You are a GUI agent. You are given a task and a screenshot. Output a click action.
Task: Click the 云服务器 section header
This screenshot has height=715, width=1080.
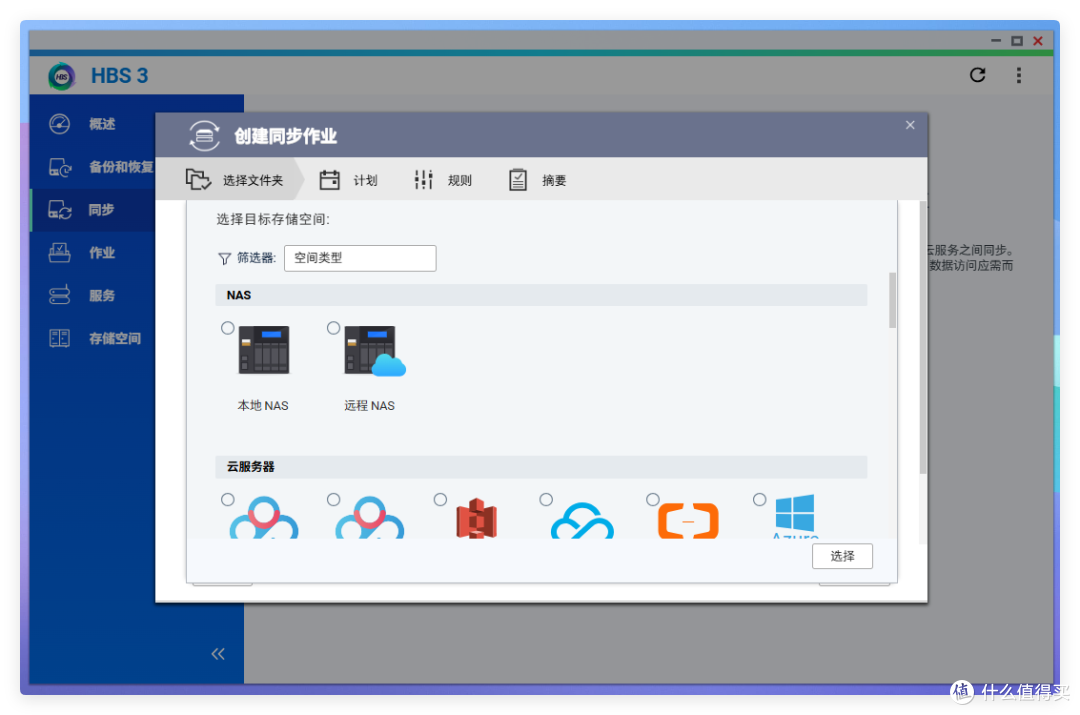click(541, 467)
